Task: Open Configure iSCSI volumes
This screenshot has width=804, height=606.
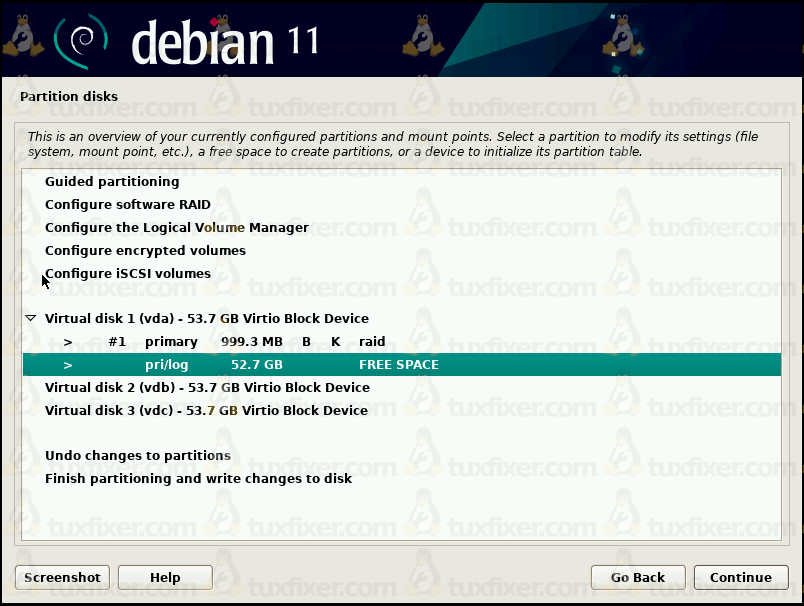Action: (128, 274)
